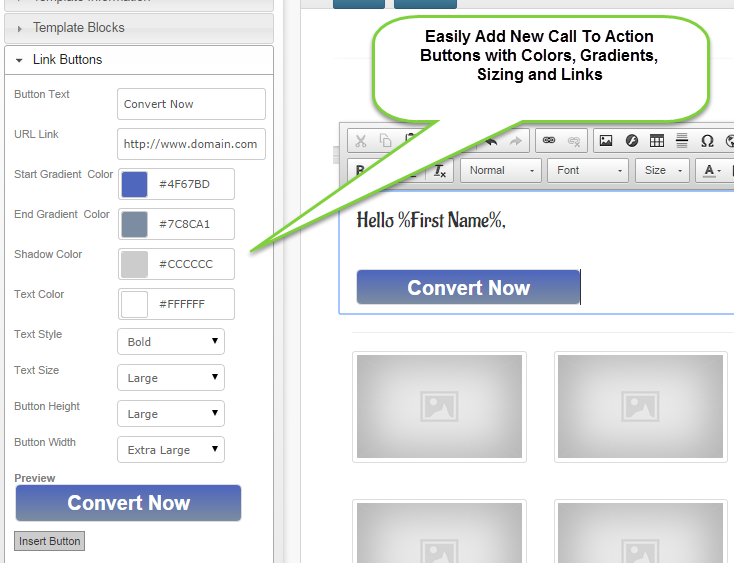
Task: Click the URL Link input field
Action: [x=191, y=144]
